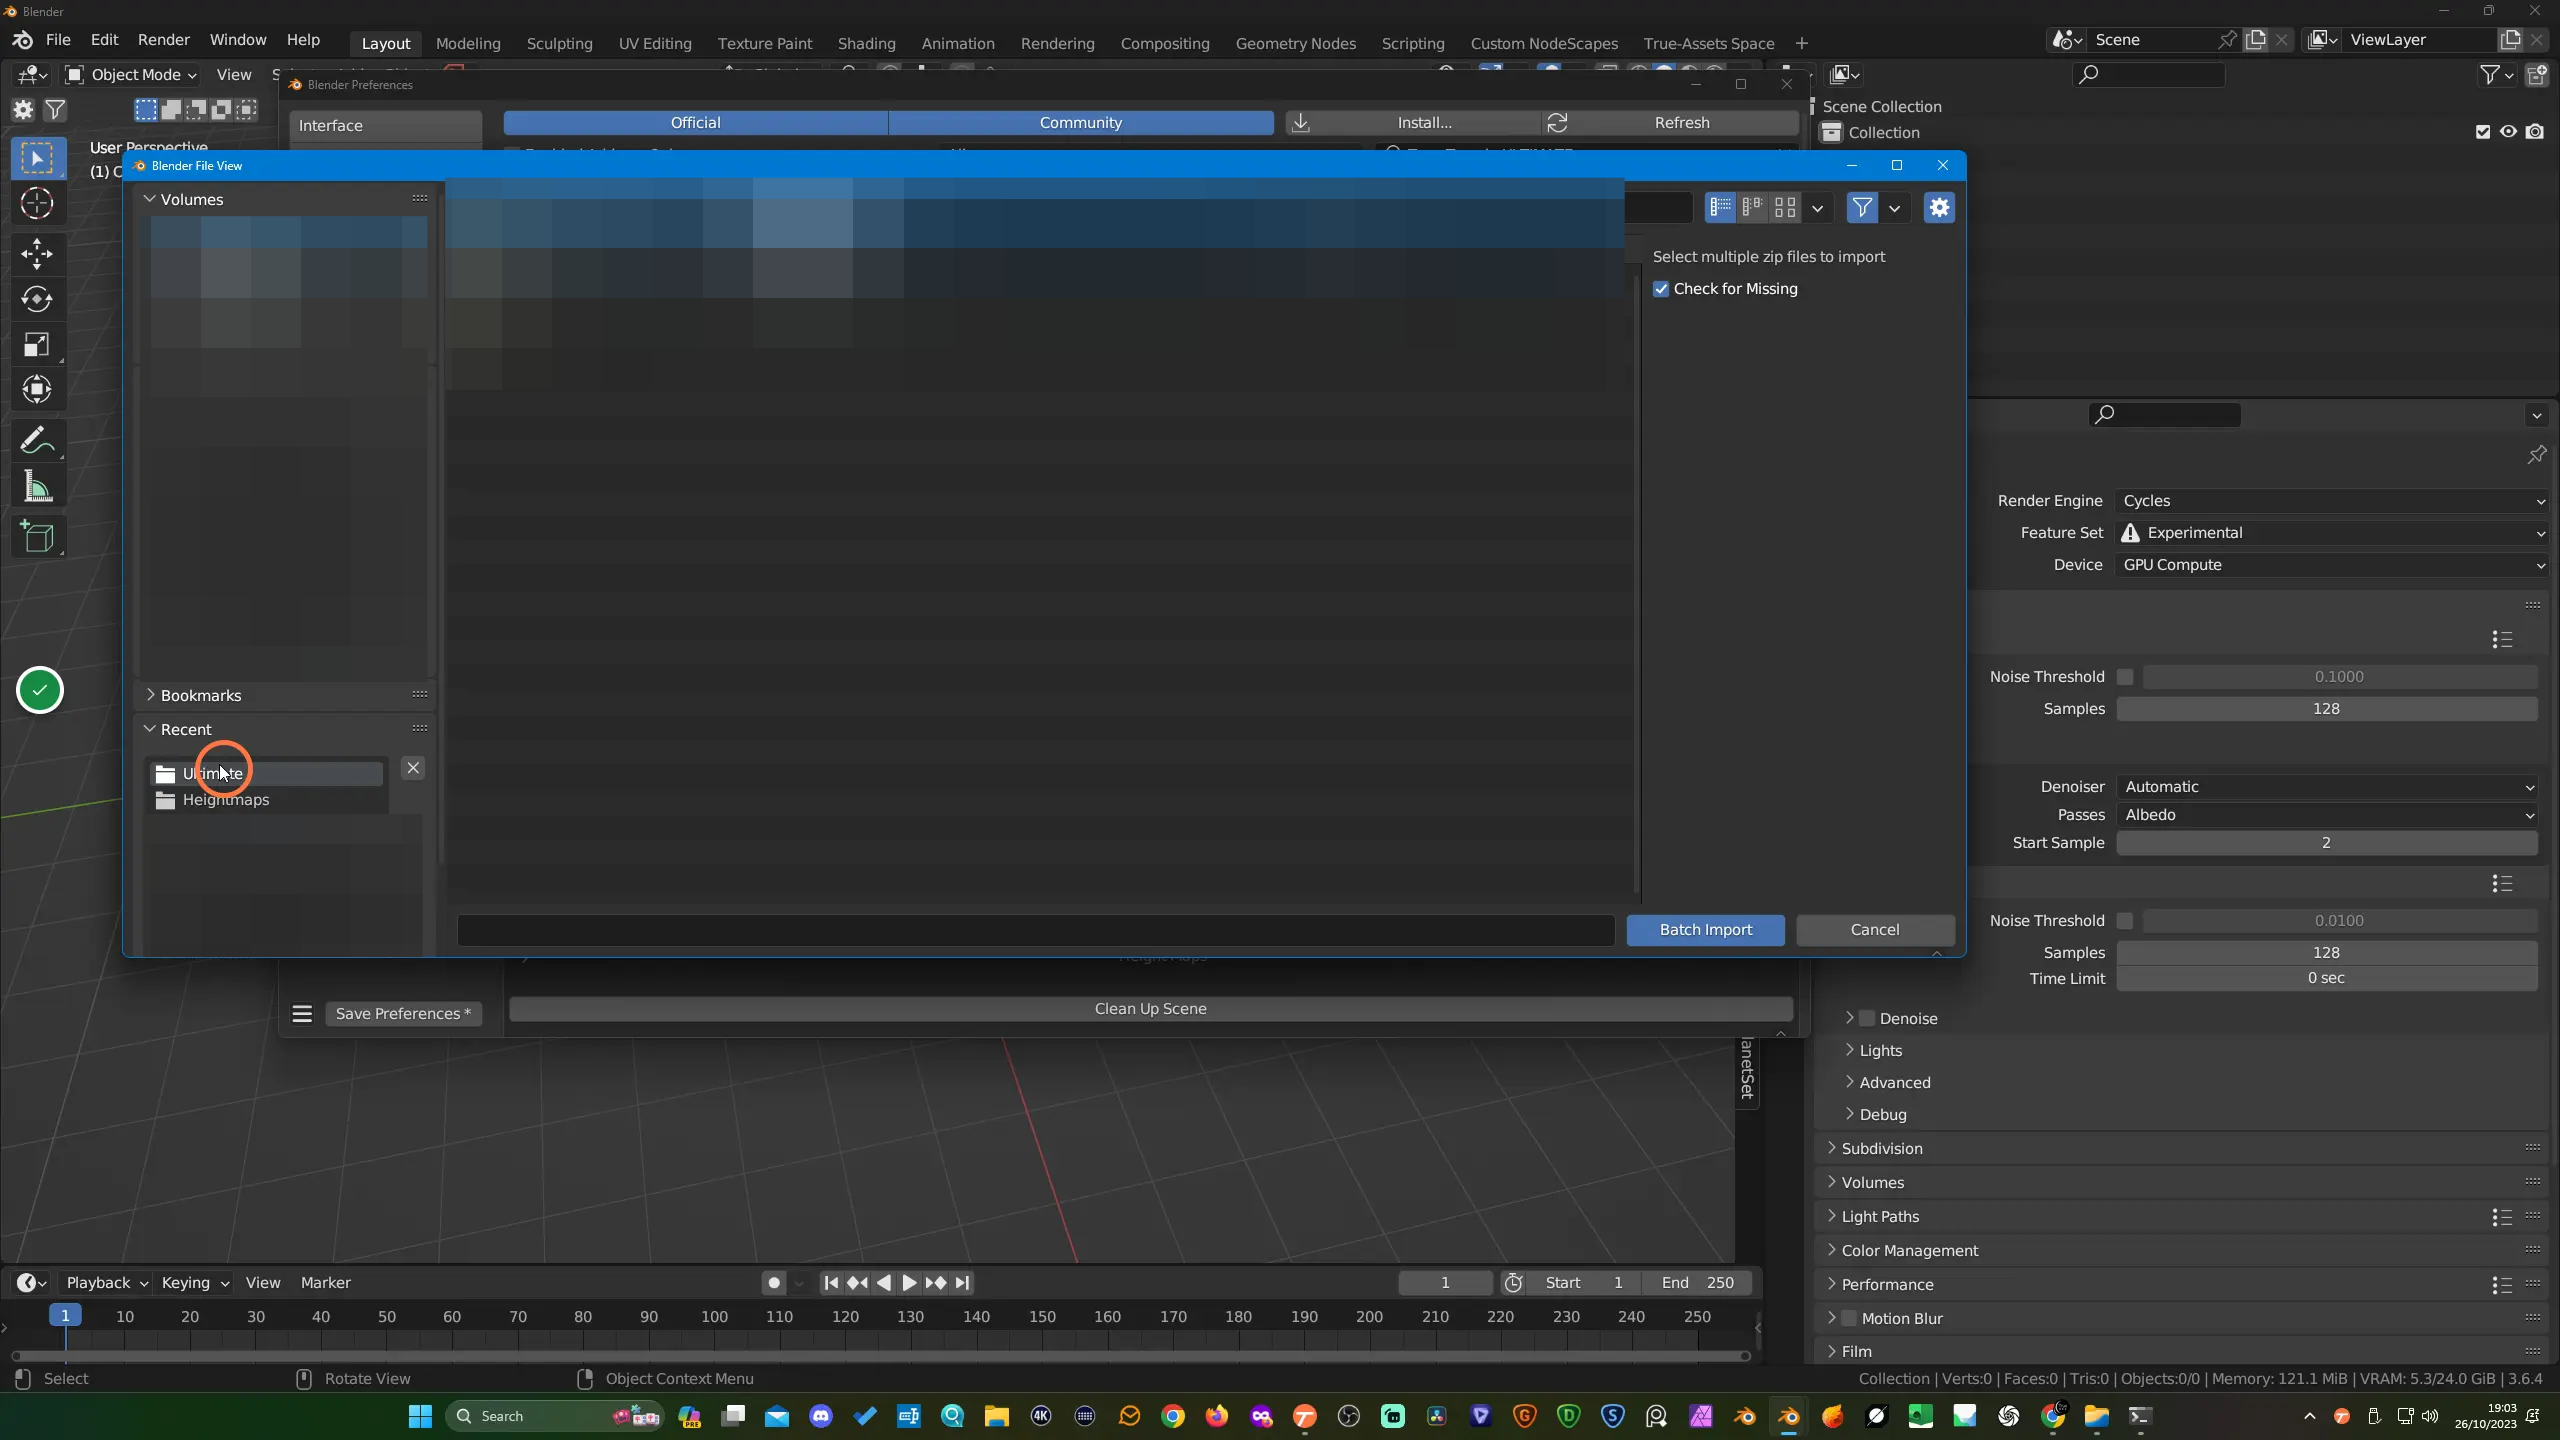The image size is (2560, 1440).
Task: Switch file view to horizontal list display
Action: pos(1753,208)
